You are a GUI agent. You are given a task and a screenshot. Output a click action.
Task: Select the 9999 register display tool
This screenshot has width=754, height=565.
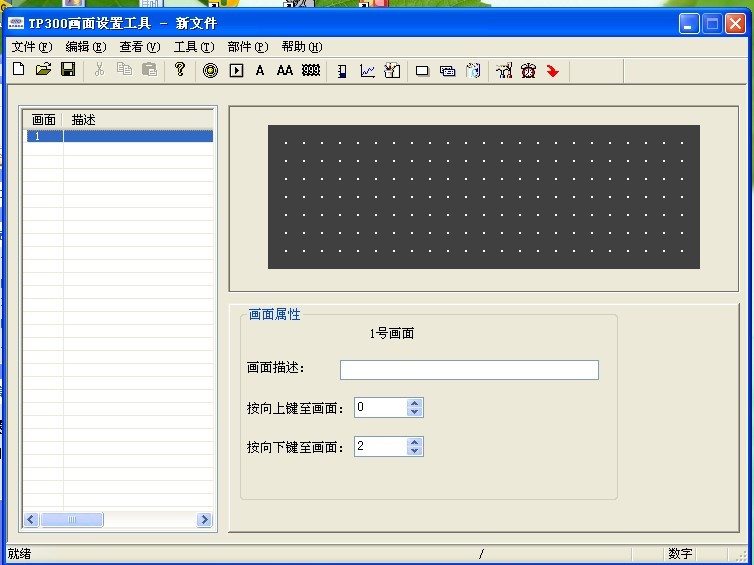coord(311,70)
